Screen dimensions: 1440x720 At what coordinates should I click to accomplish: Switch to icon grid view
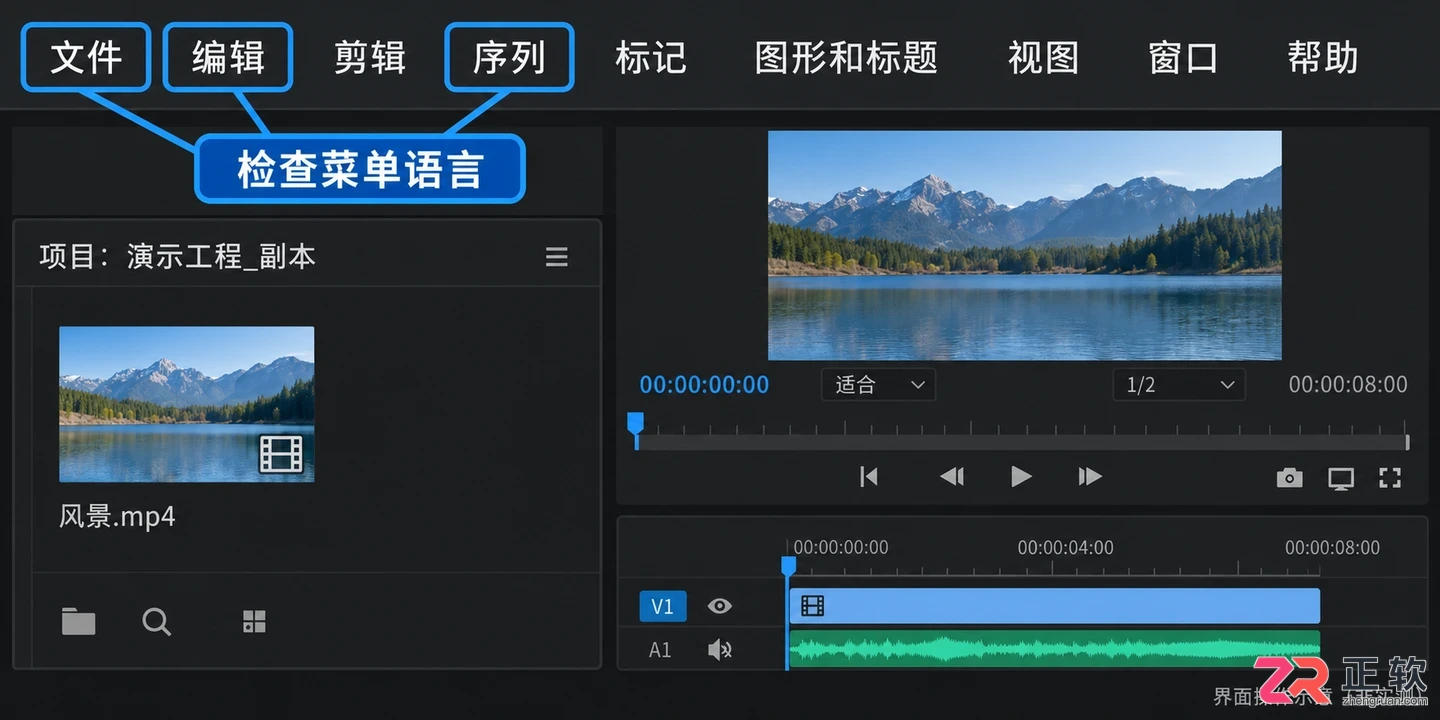pos(255,622)
